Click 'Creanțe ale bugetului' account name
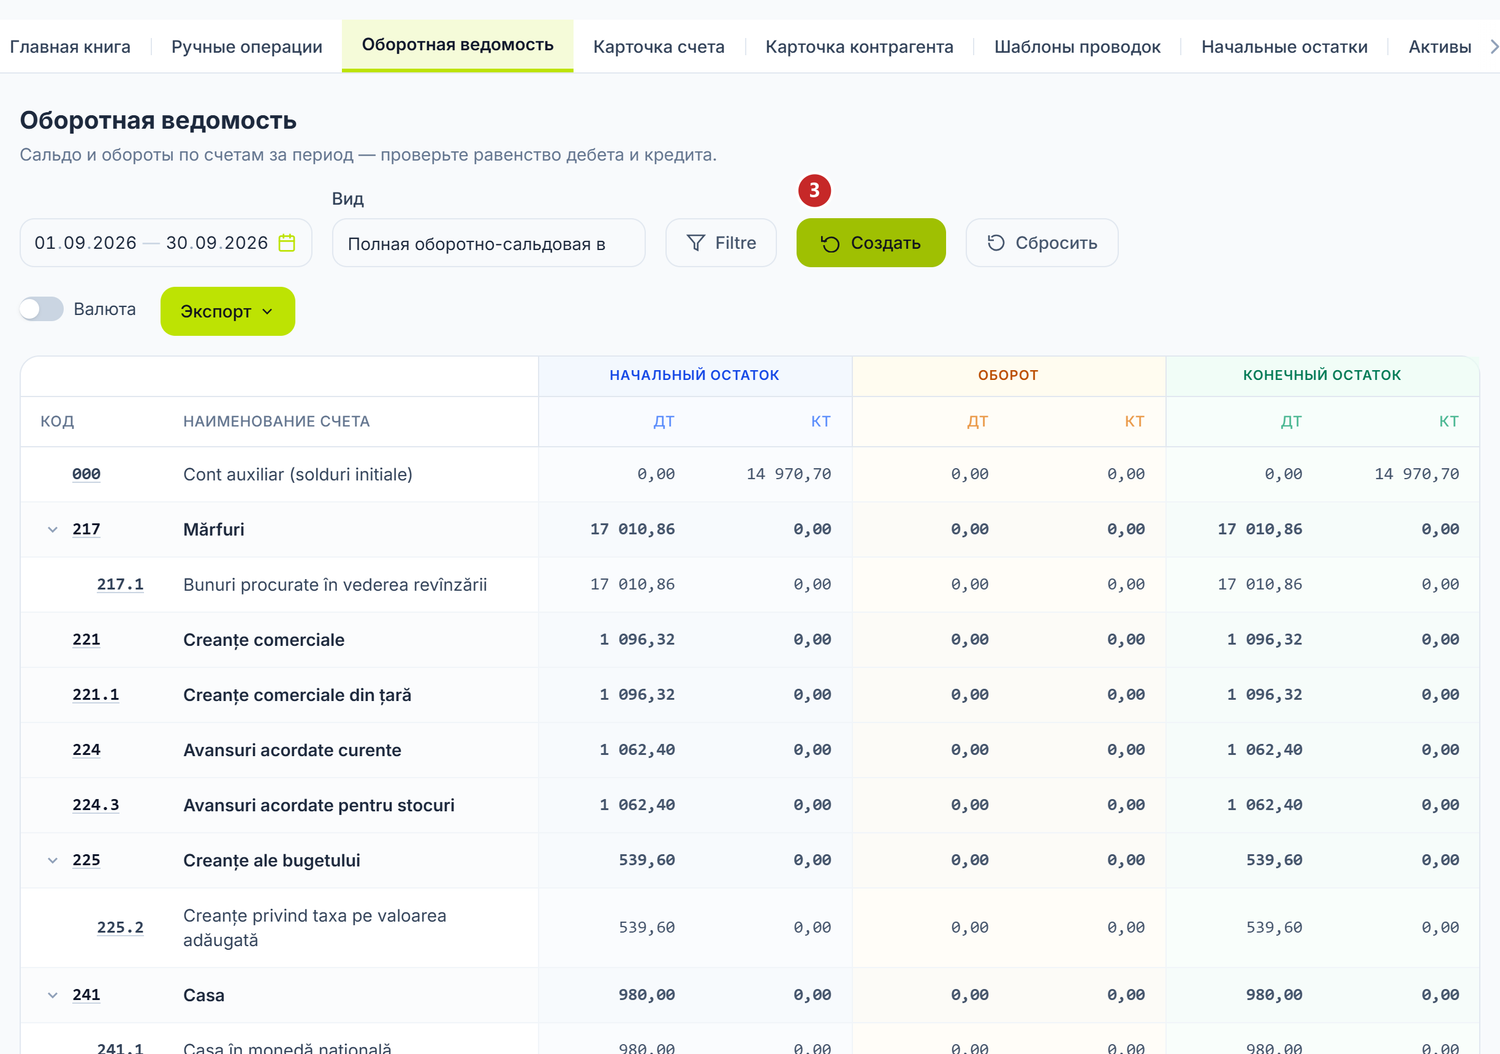The width and height of the screenshot is (1500, 1054). [x=272, y=860]
